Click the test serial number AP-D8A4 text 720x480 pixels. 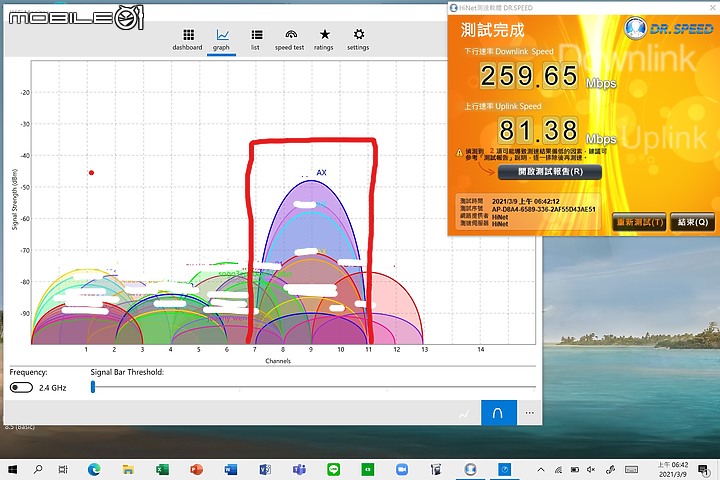pyautogui.click(x=543, y=209)
